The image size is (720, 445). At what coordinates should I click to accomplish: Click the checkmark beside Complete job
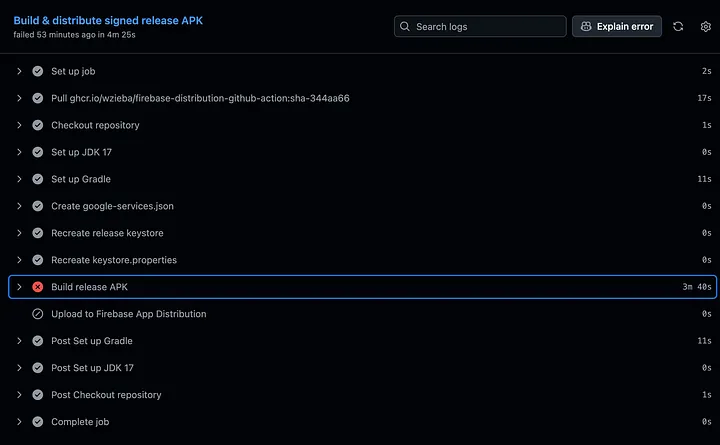38,422
